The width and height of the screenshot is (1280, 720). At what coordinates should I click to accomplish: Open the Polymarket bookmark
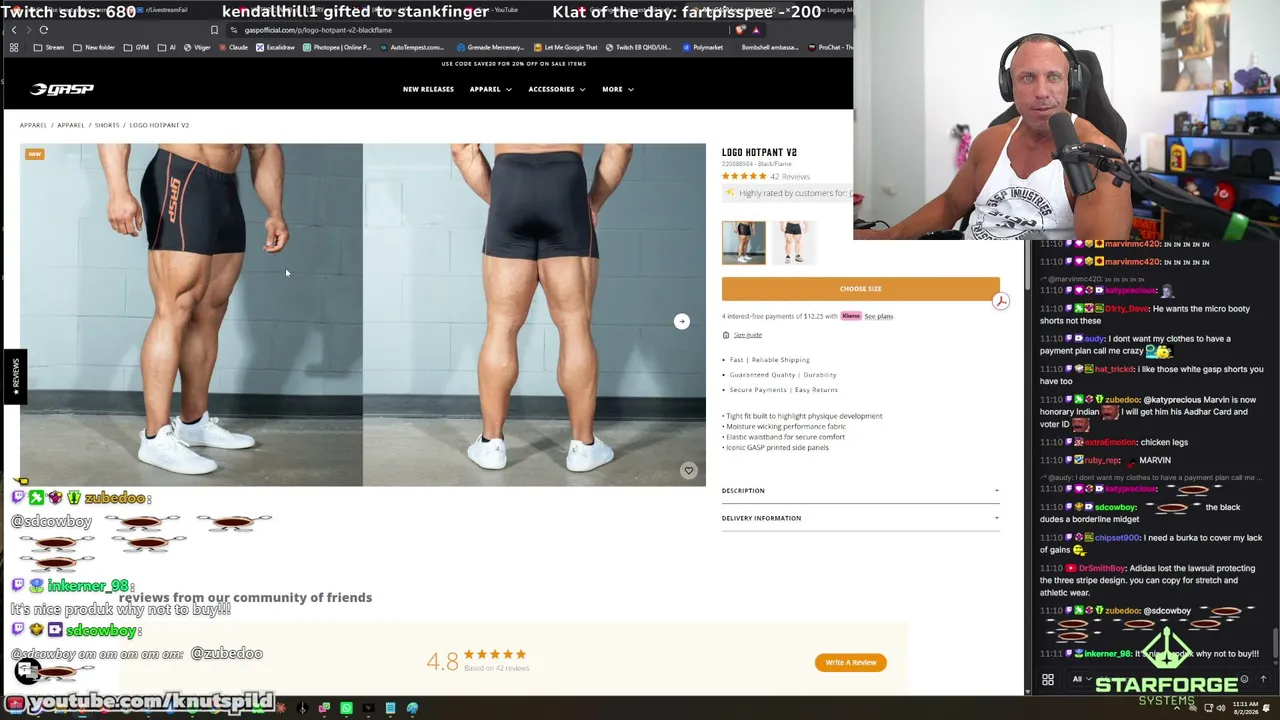[703, 47]
